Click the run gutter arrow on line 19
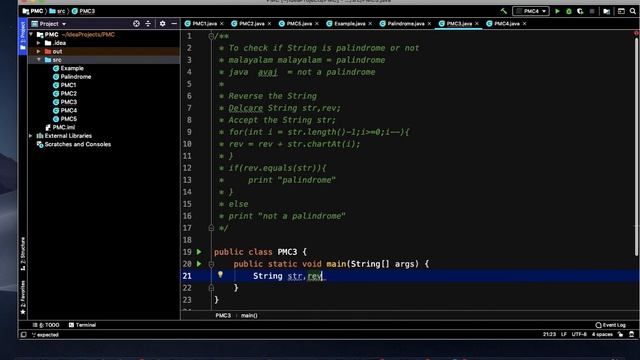640x360 pixels. coord(199,252)
